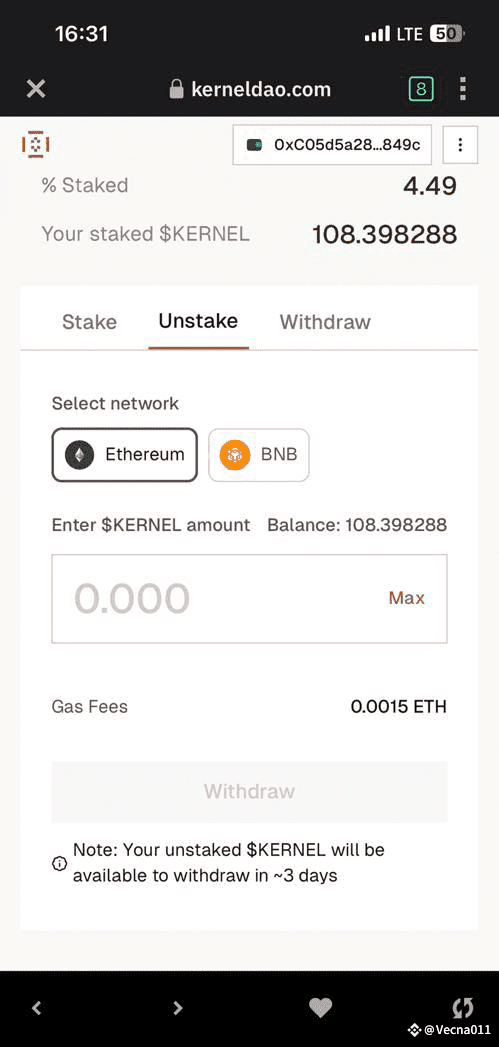Open the site kebab menu beside wallet
The width and height of the screenshot is (499, 1047).
click(460, 144)
